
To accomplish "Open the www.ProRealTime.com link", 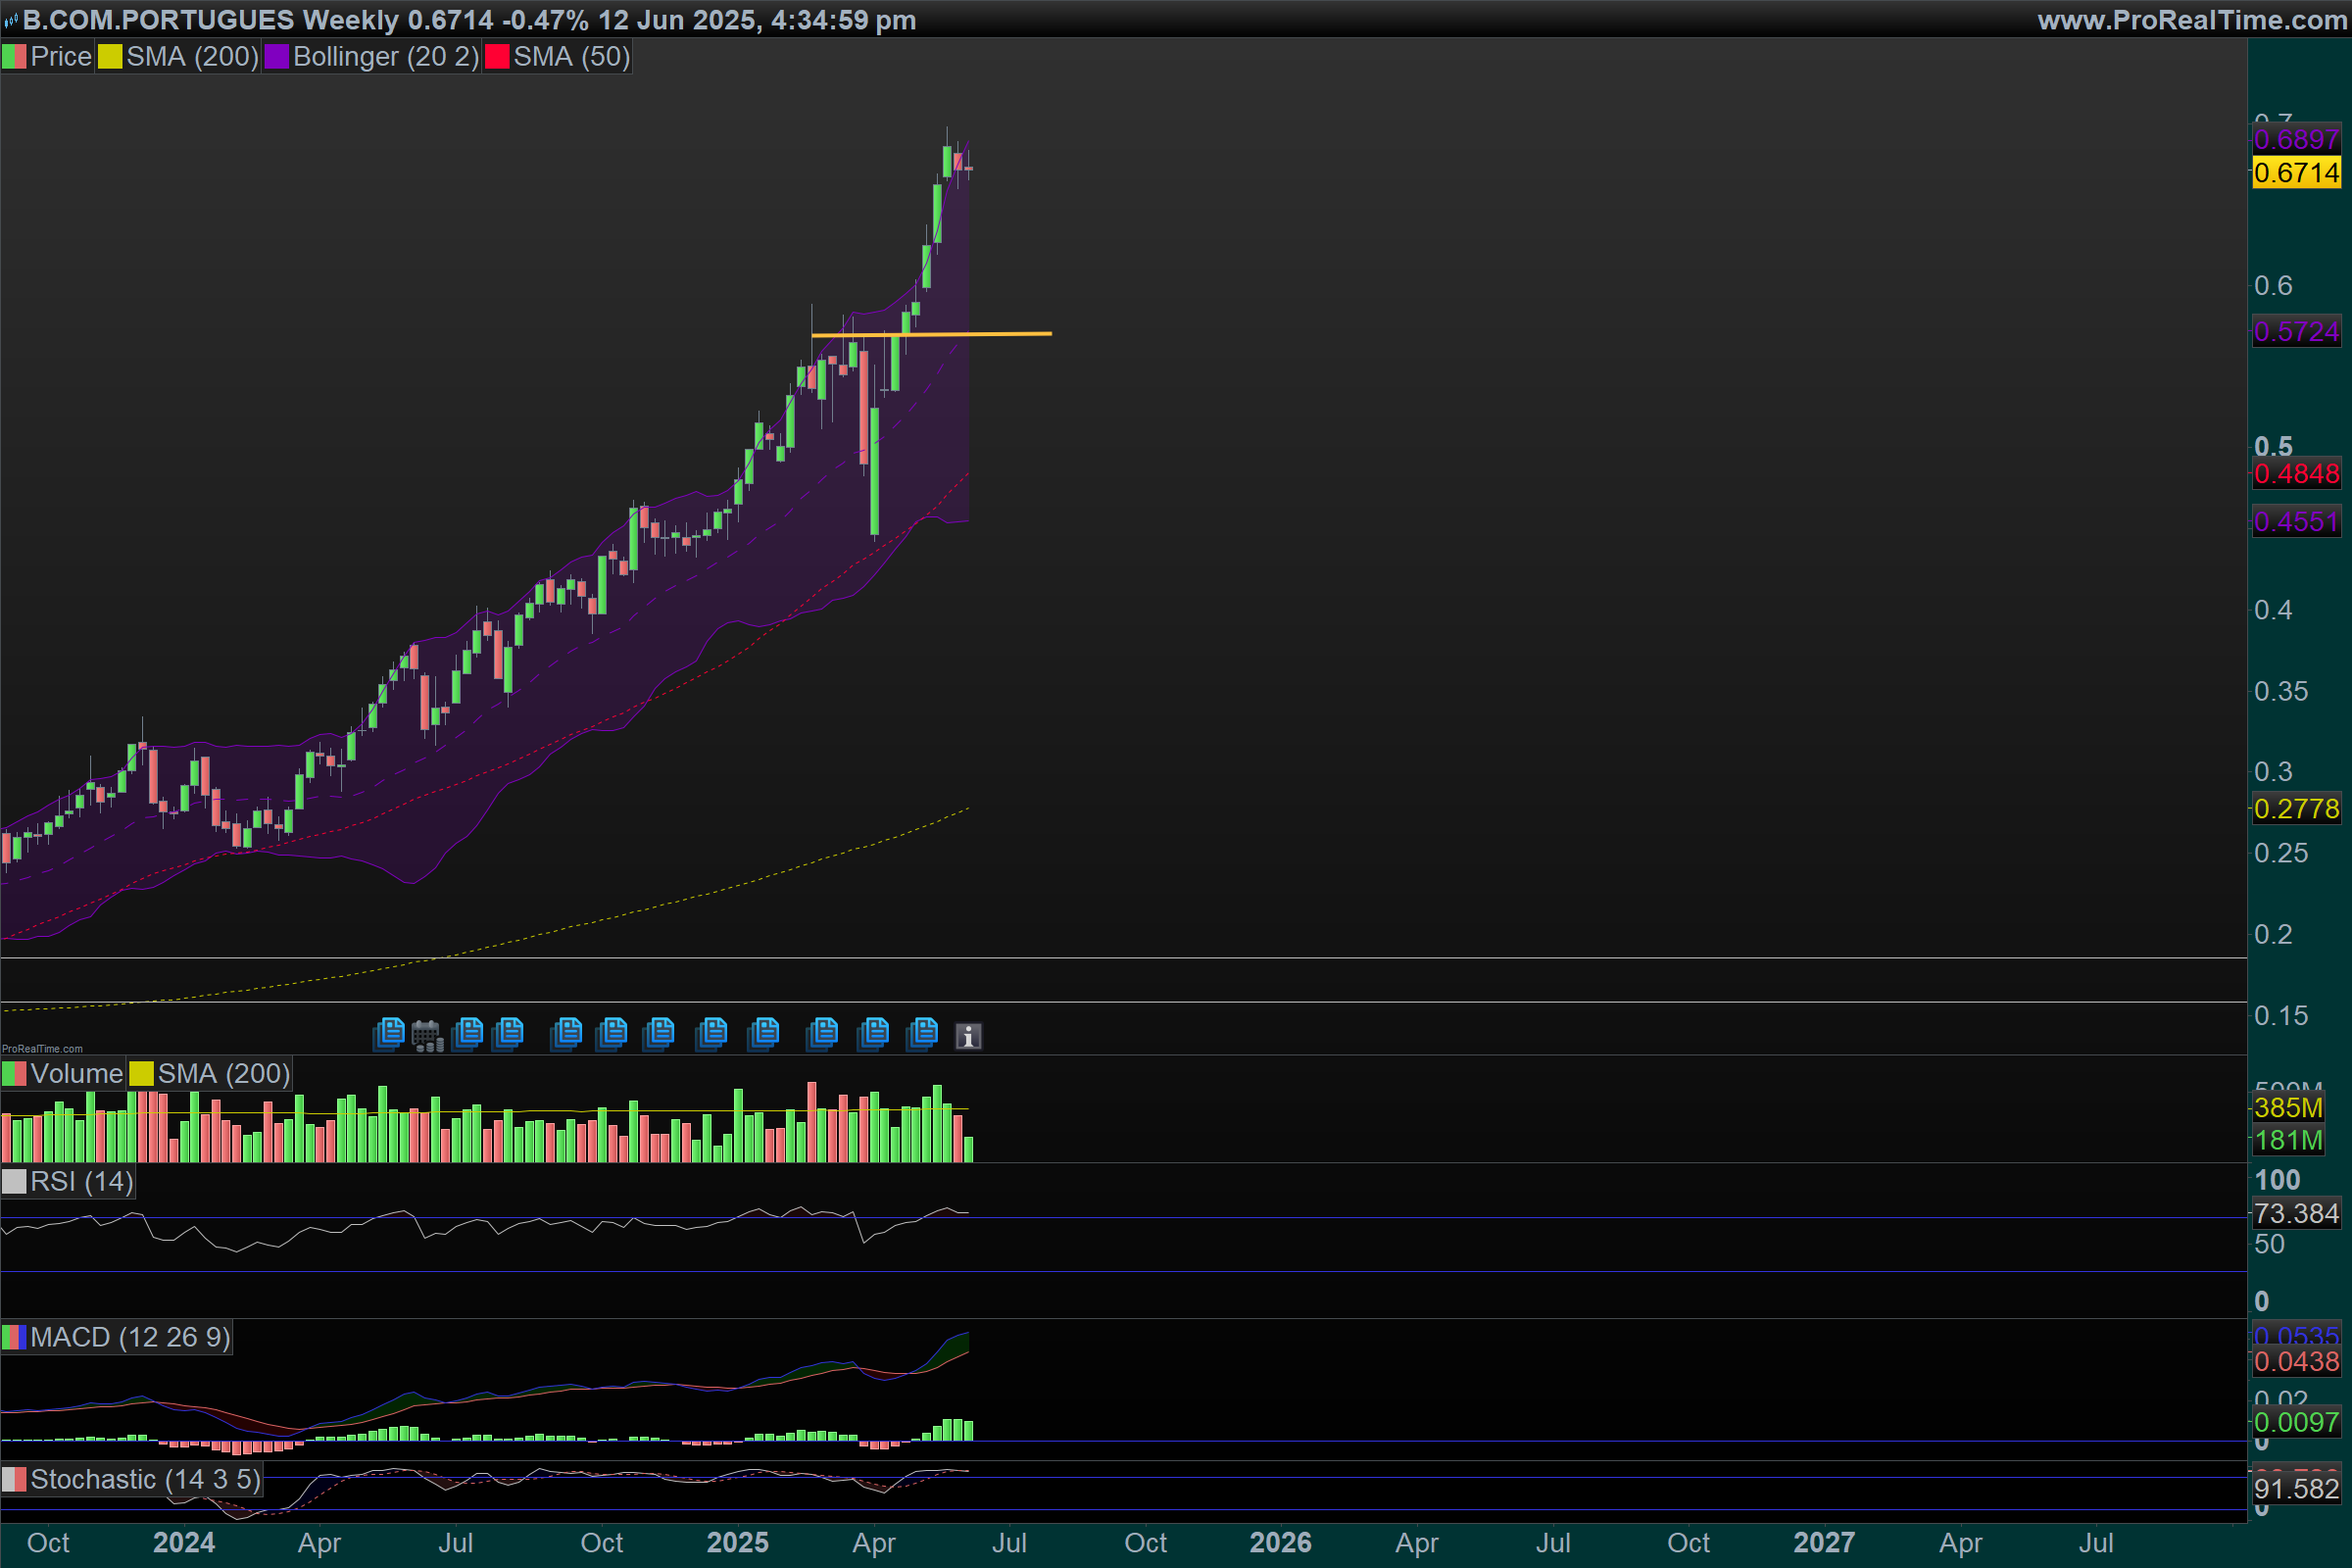I will (x=2192, y=20).
